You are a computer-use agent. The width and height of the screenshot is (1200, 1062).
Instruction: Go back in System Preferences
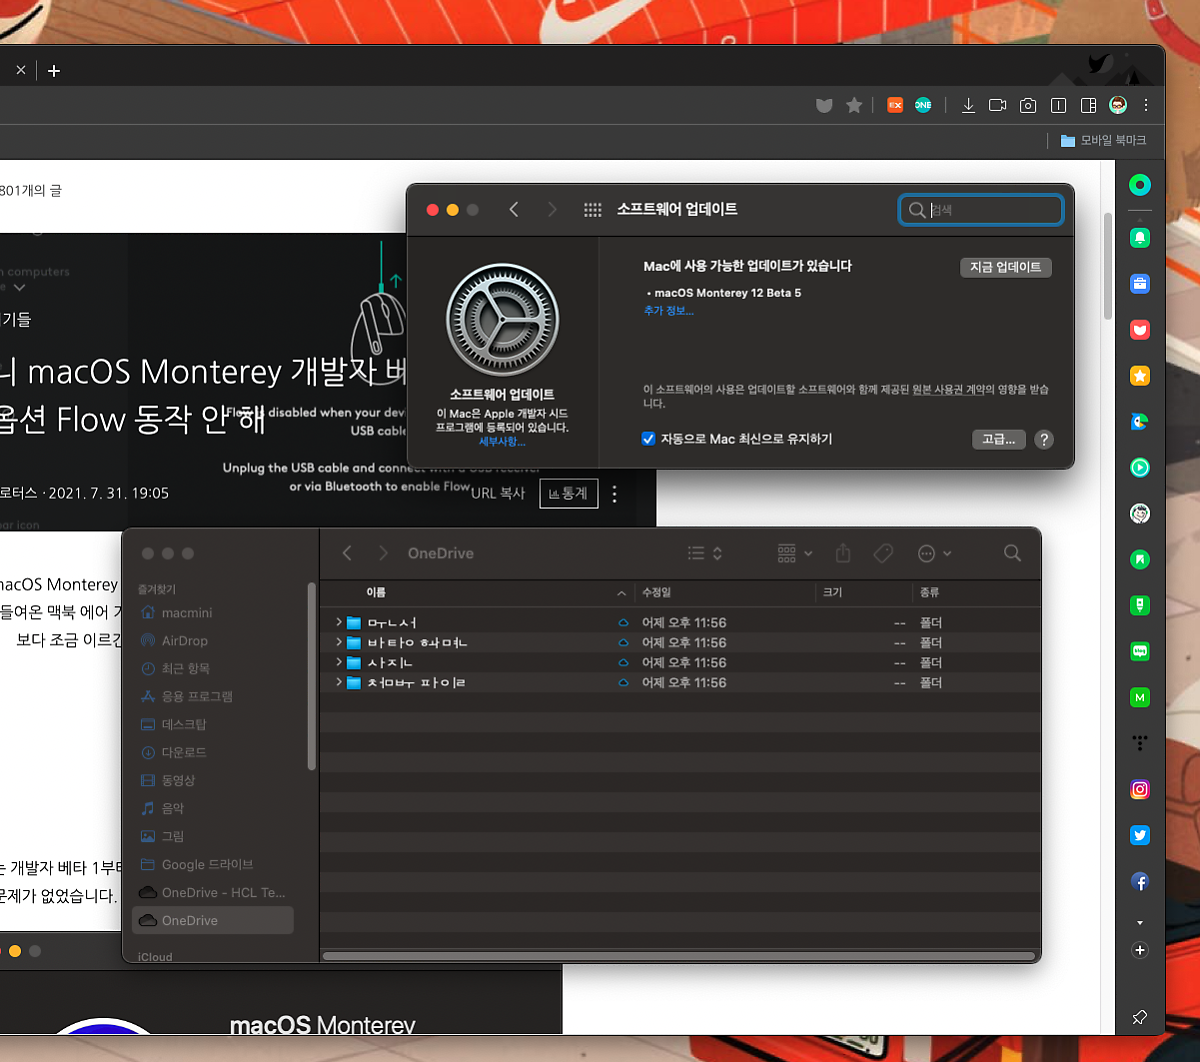coord(514,210)
